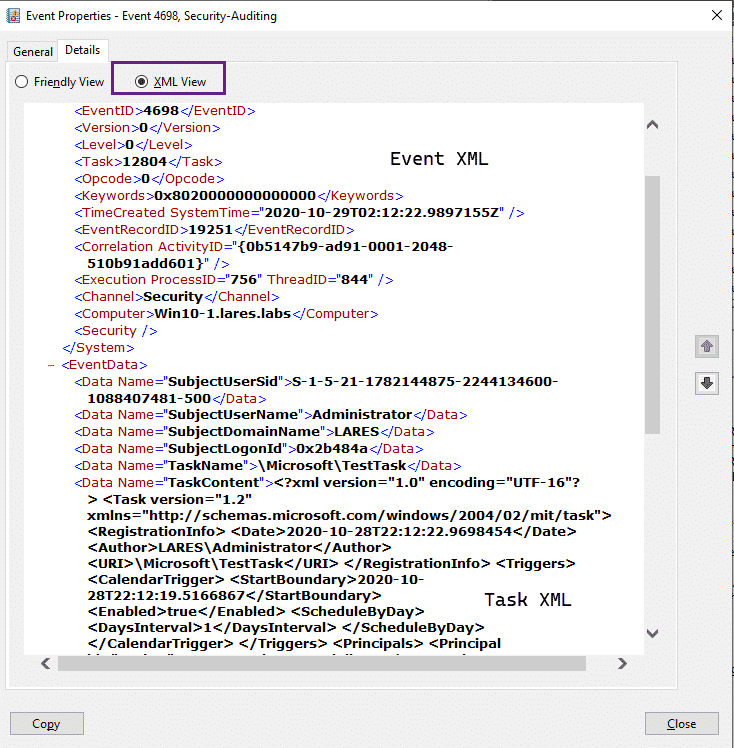Click the EventRecordID value 19251
Screen dimensions: 734x748
[x=210, y=230]
